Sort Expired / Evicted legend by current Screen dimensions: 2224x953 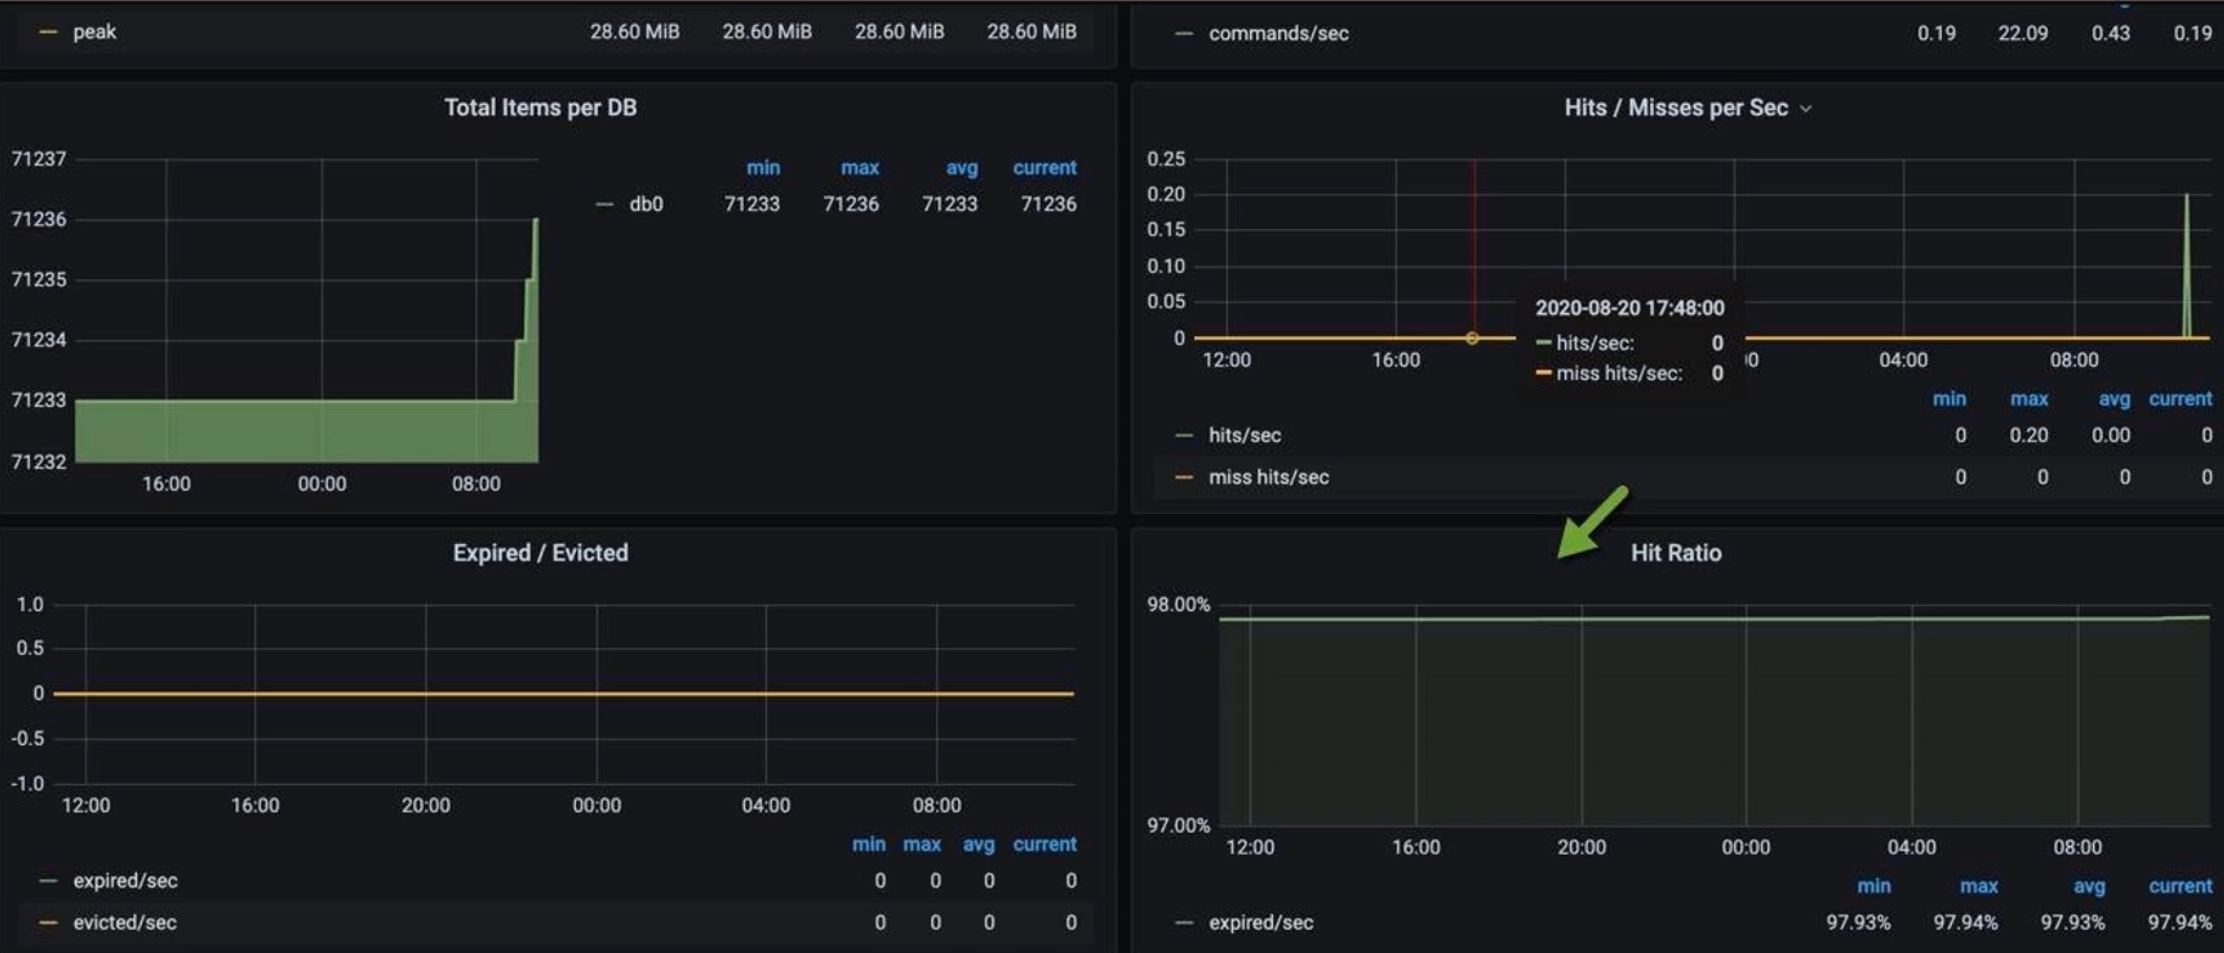[x=1044, y=844]
